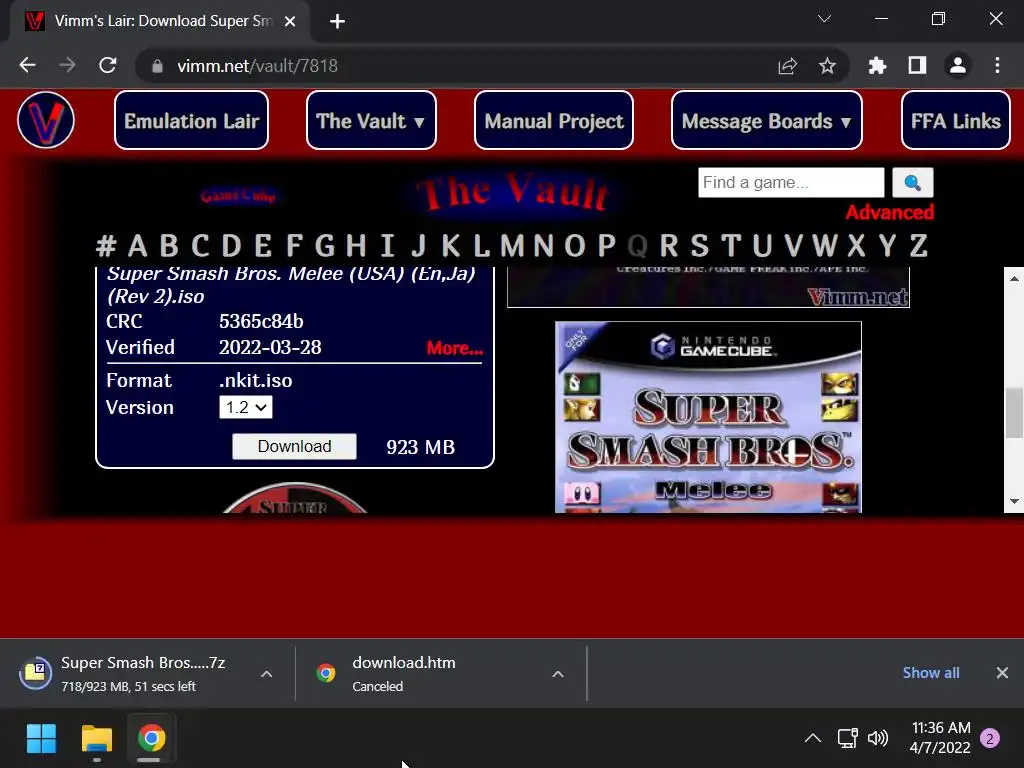1024x768 pixels.
Task: Reload the current page
Action: point(108,65)
